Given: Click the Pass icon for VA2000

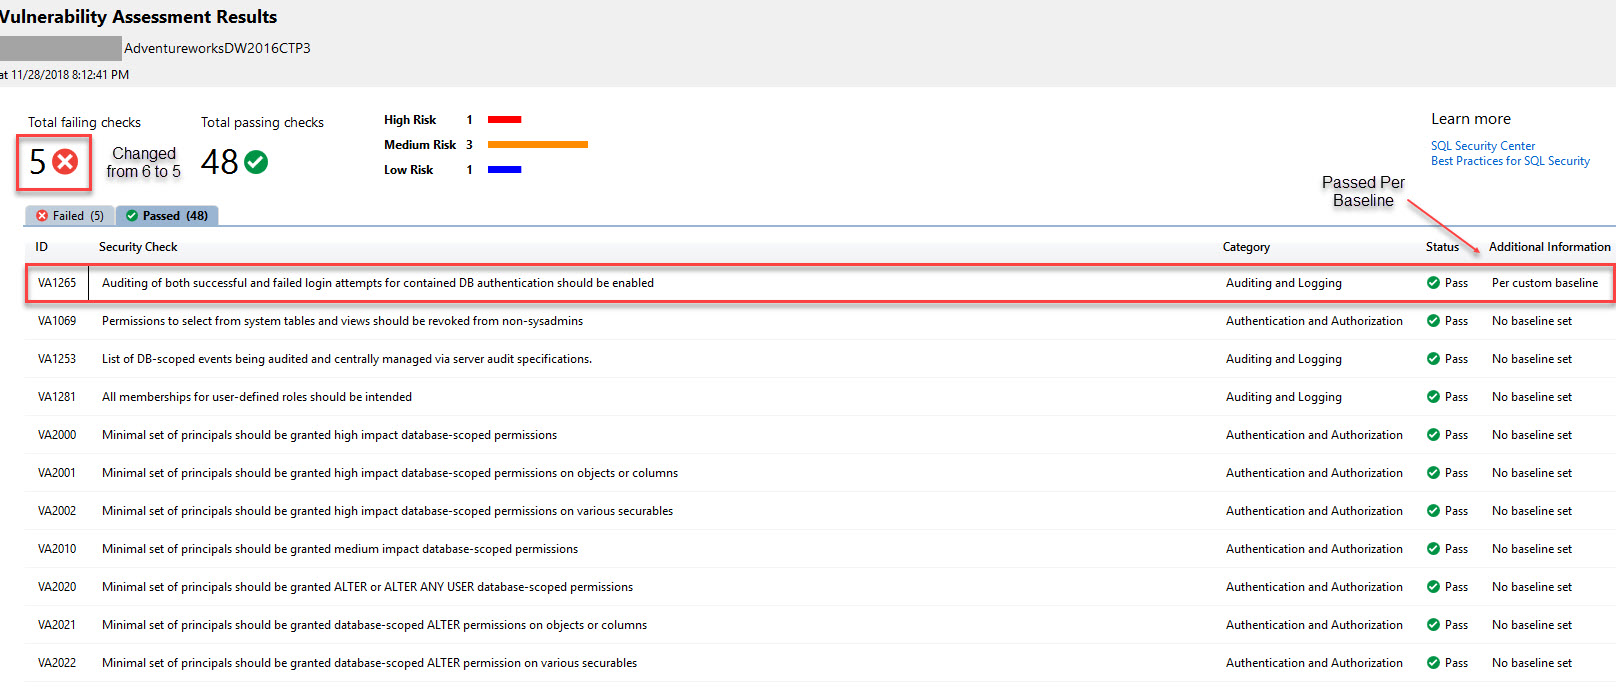Looking at the screenshot, I should tap(1433, 435).
